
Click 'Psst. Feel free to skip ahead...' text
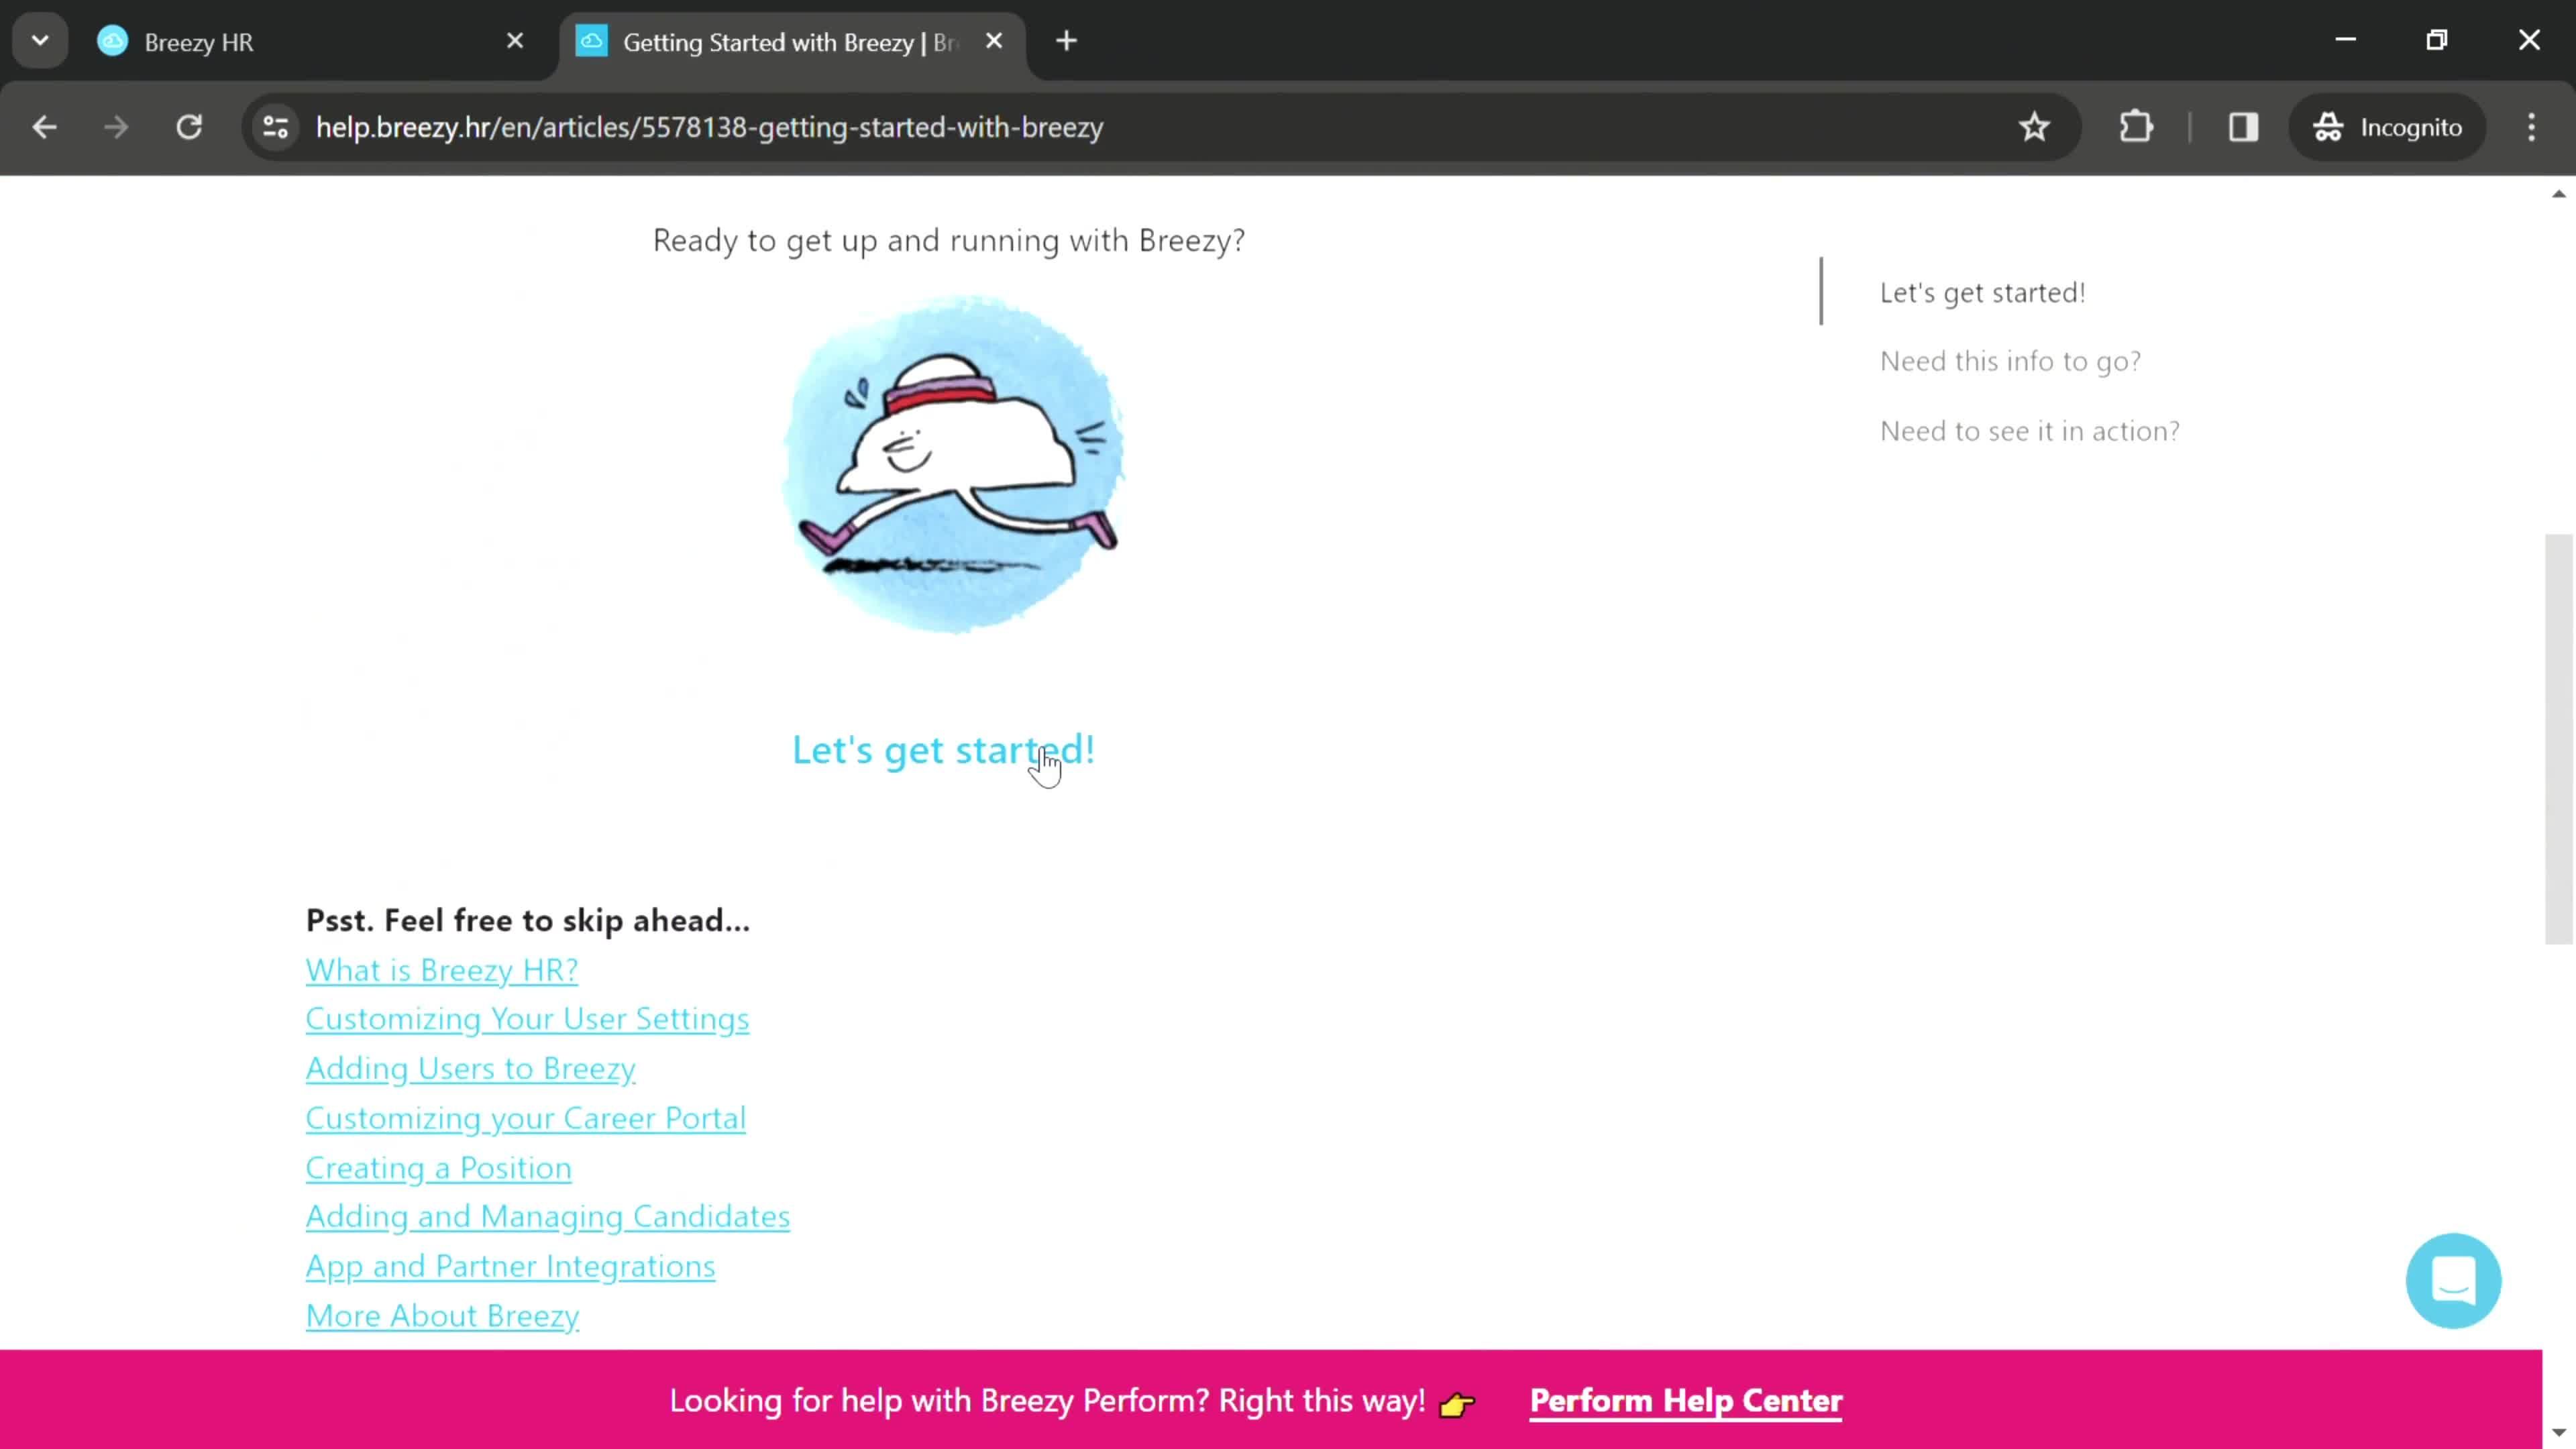(x=528, y=921)
